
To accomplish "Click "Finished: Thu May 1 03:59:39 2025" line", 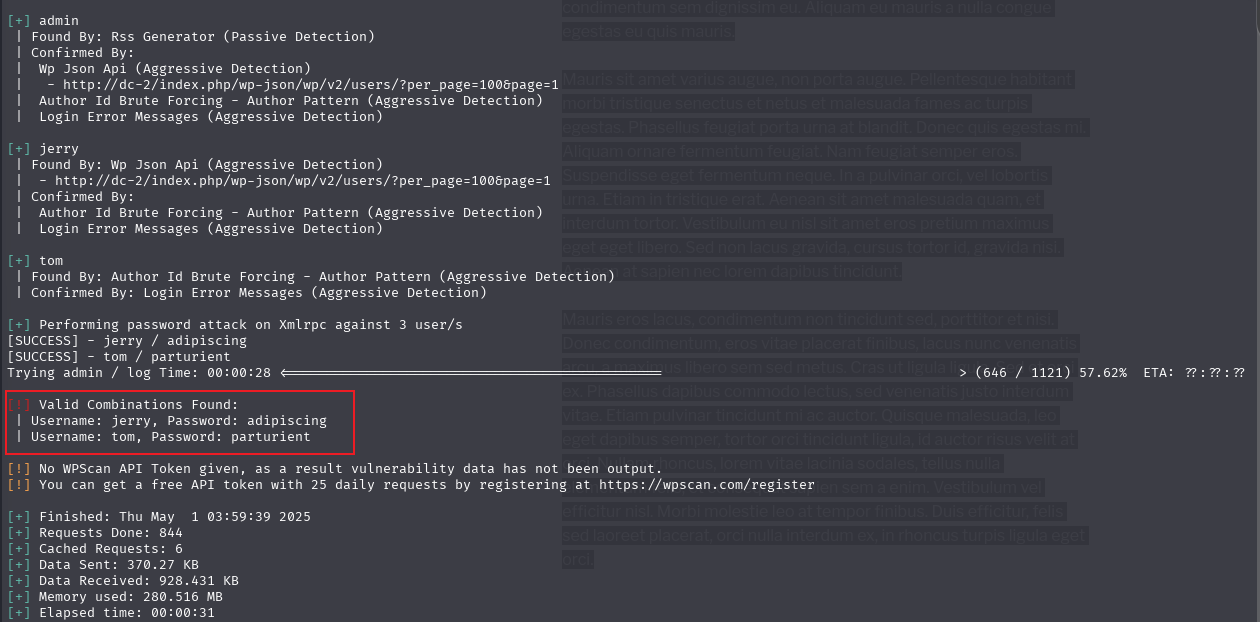I will point(159,517).
